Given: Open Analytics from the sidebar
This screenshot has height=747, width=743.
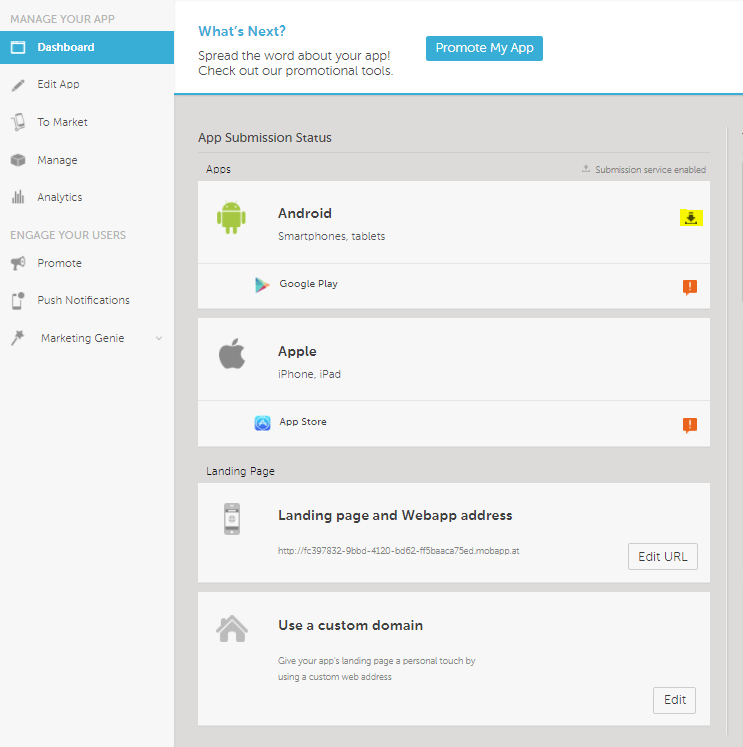Looking at the screenshot, I should [x=59, y=198].
